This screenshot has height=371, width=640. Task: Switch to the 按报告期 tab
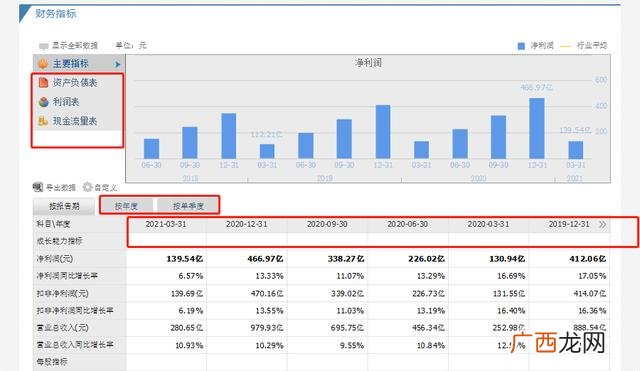point(64,206)
